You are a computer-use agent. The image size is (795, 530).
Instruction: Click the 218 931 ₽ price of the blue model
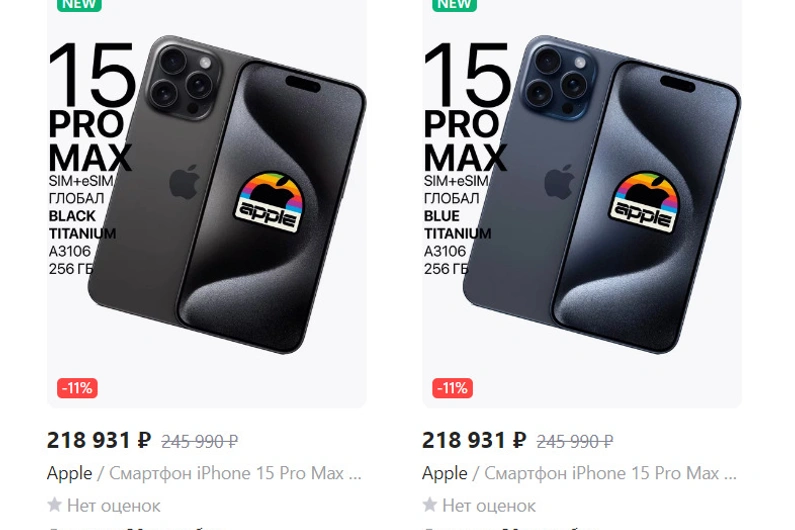click(474, 440)
